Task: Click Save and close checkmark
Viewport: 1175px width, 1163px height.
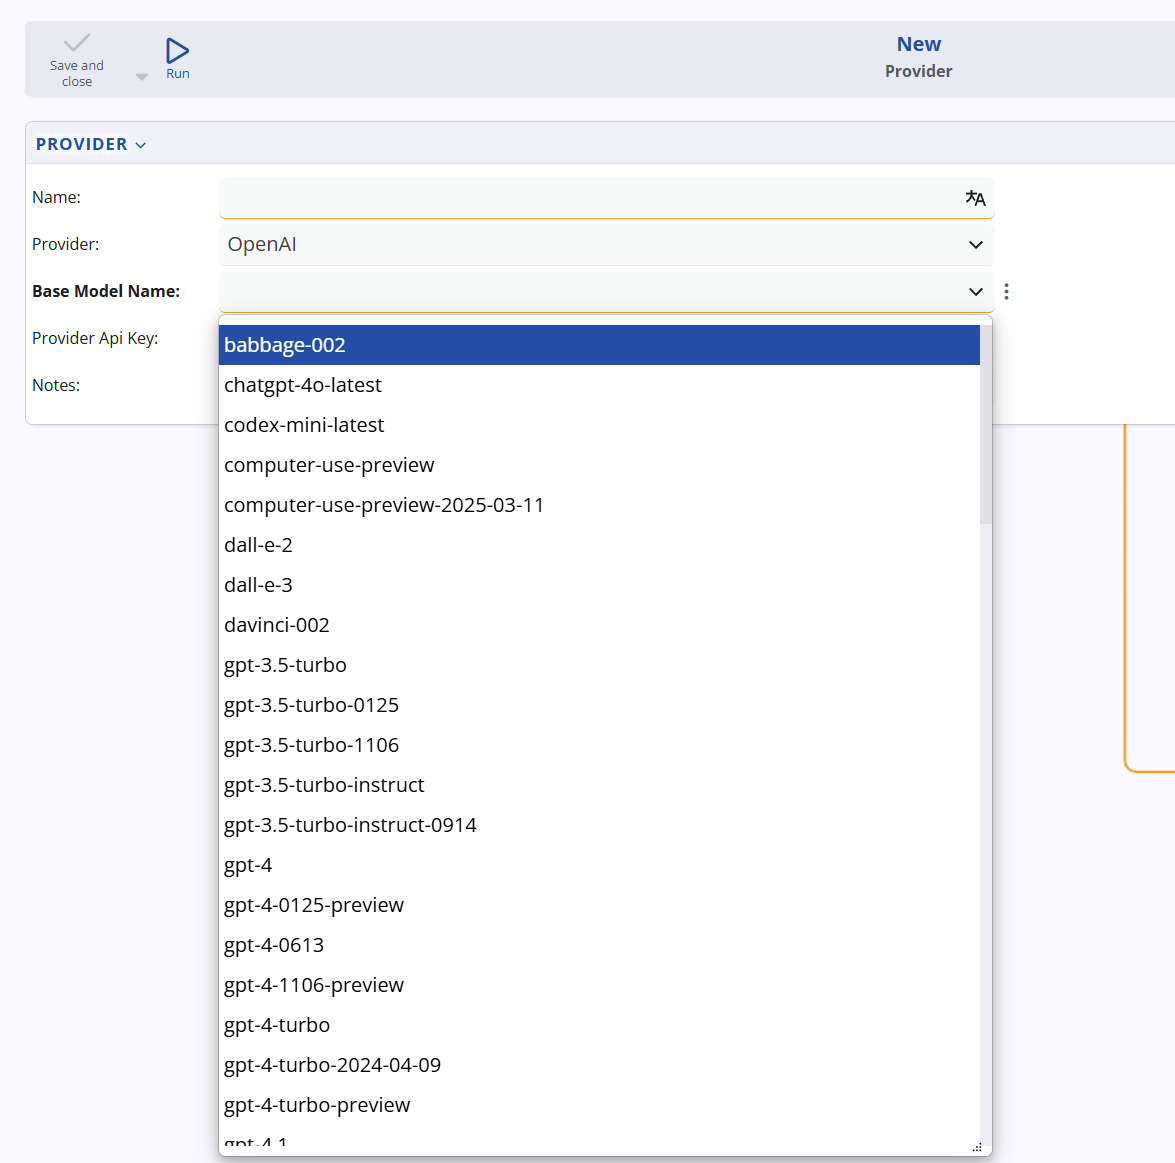Action: click(76, 43)
